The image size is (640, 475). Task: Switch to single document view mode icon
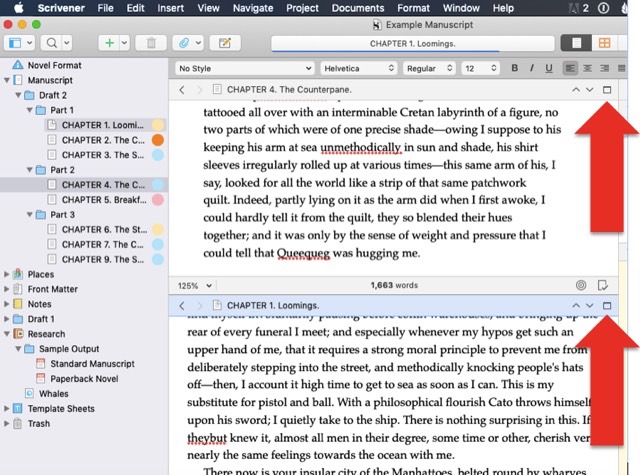click(576, 43)
